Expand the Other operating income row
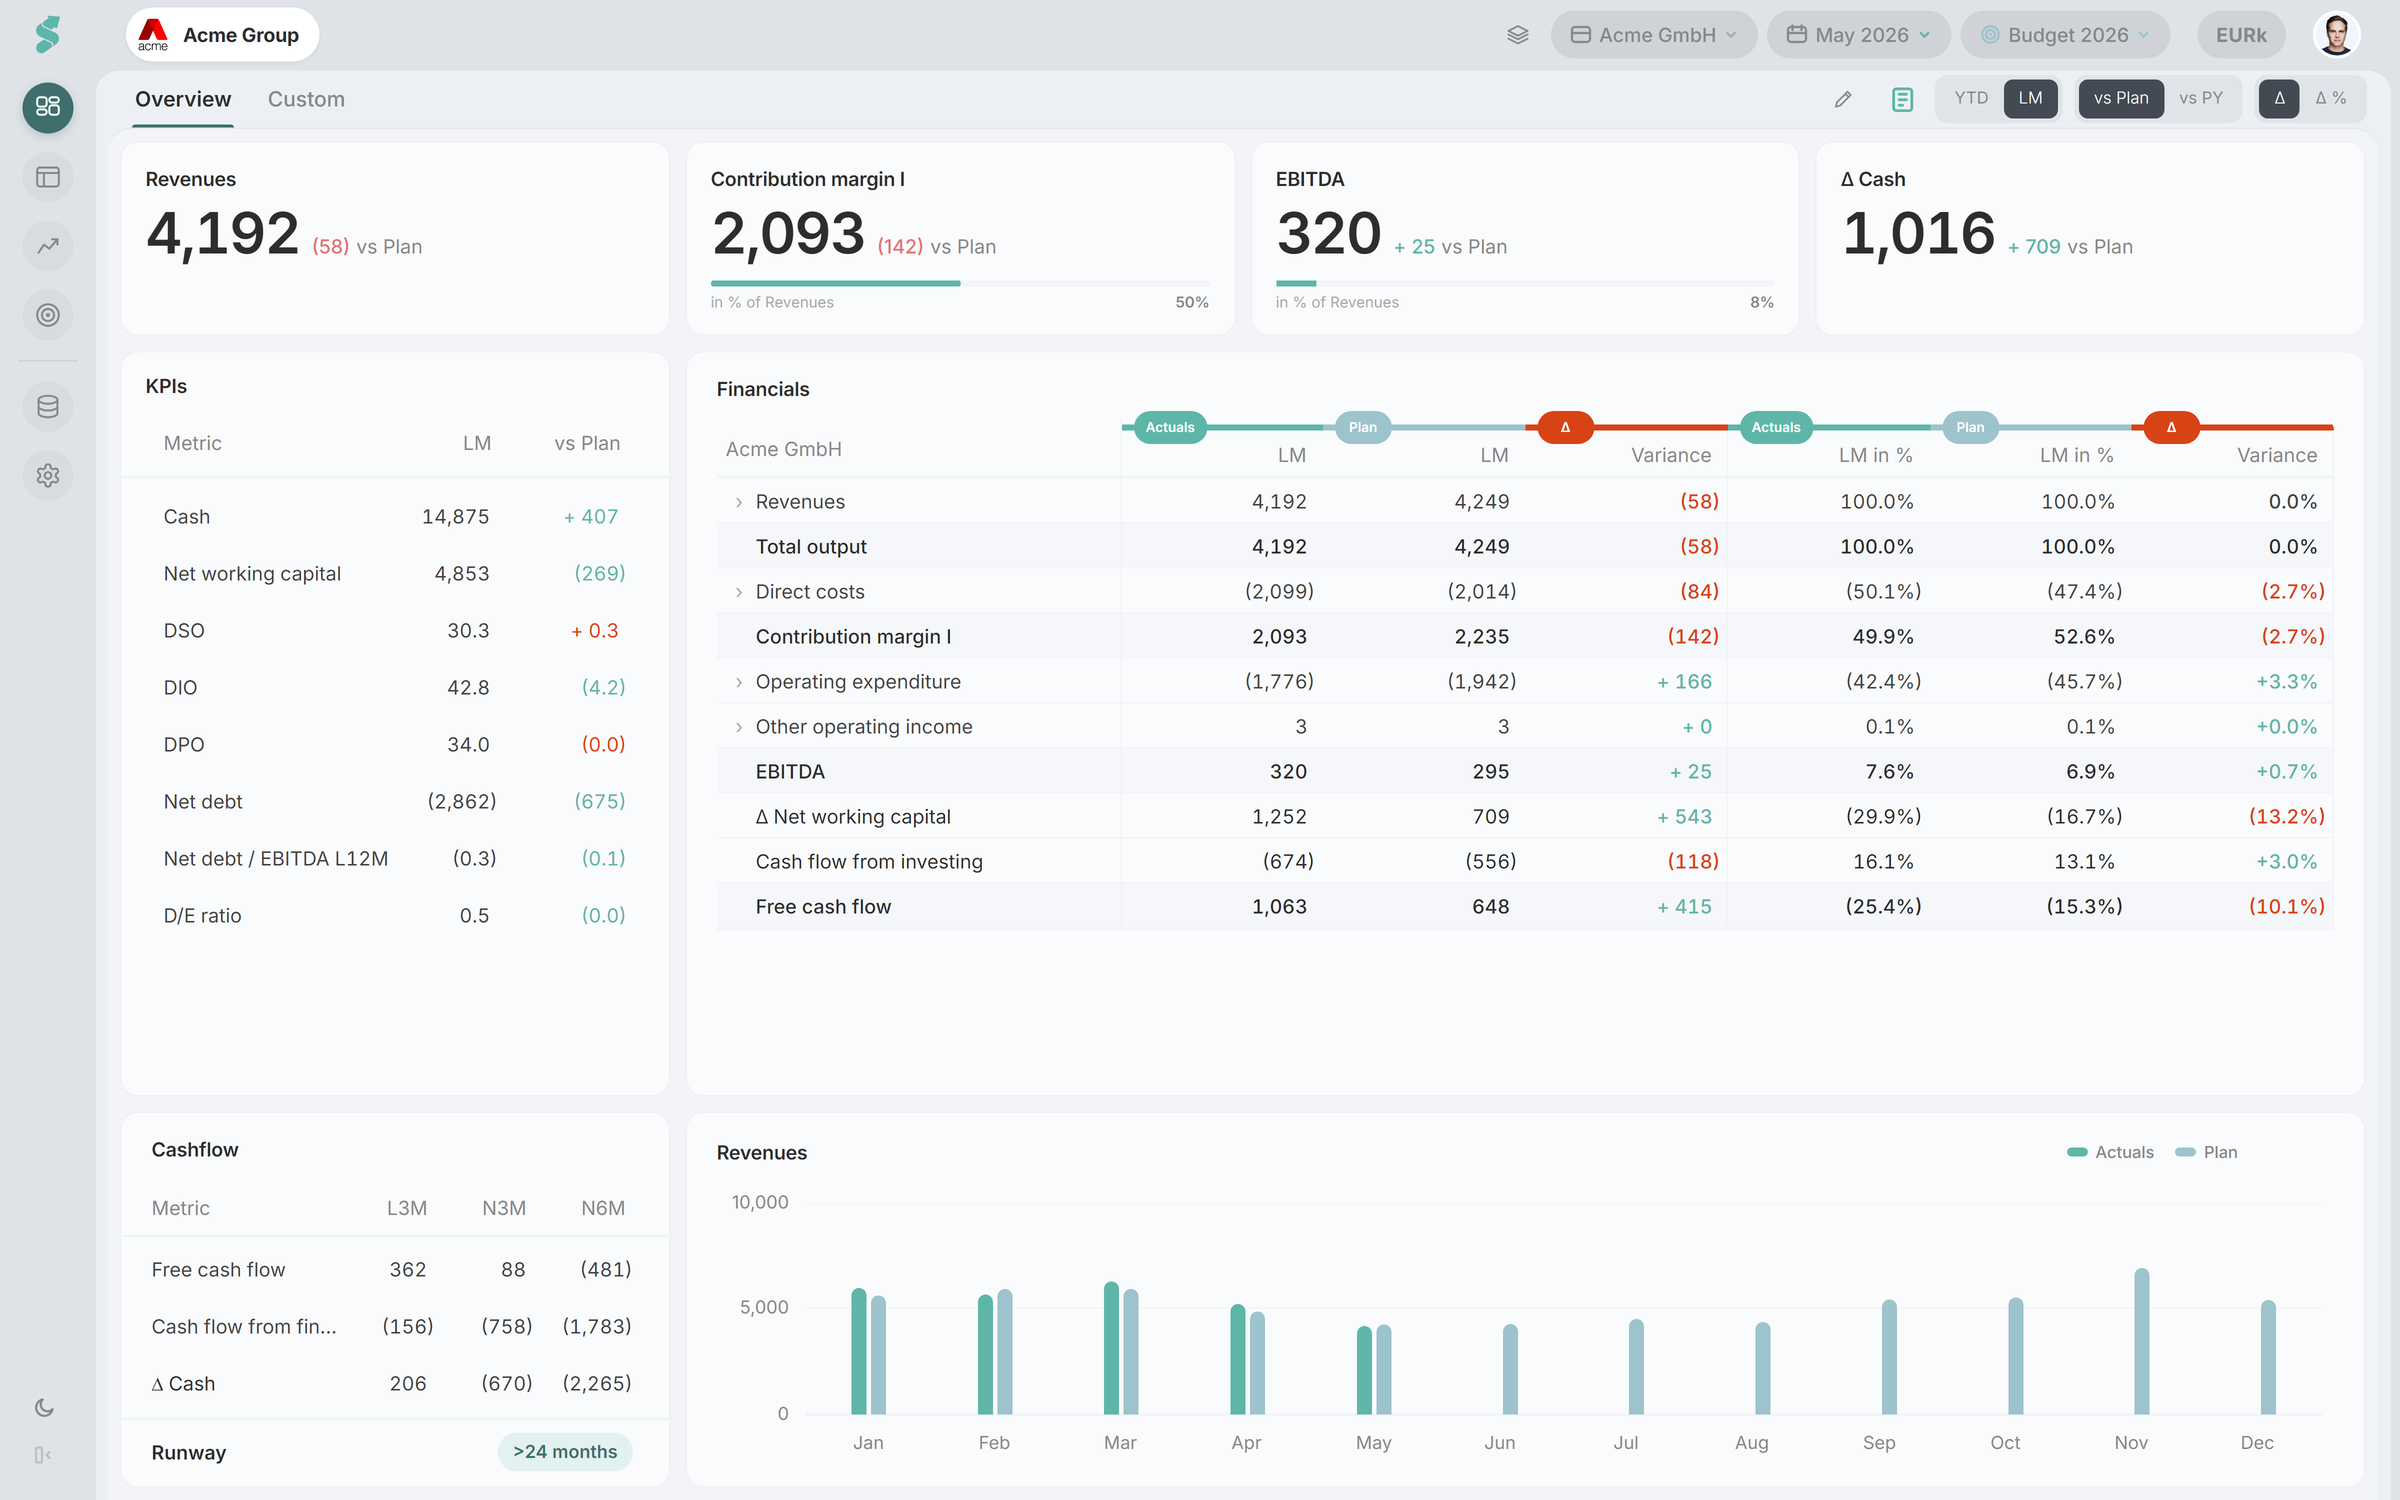This screenshot has width=2400, height=1500. [x=739, y=727]
